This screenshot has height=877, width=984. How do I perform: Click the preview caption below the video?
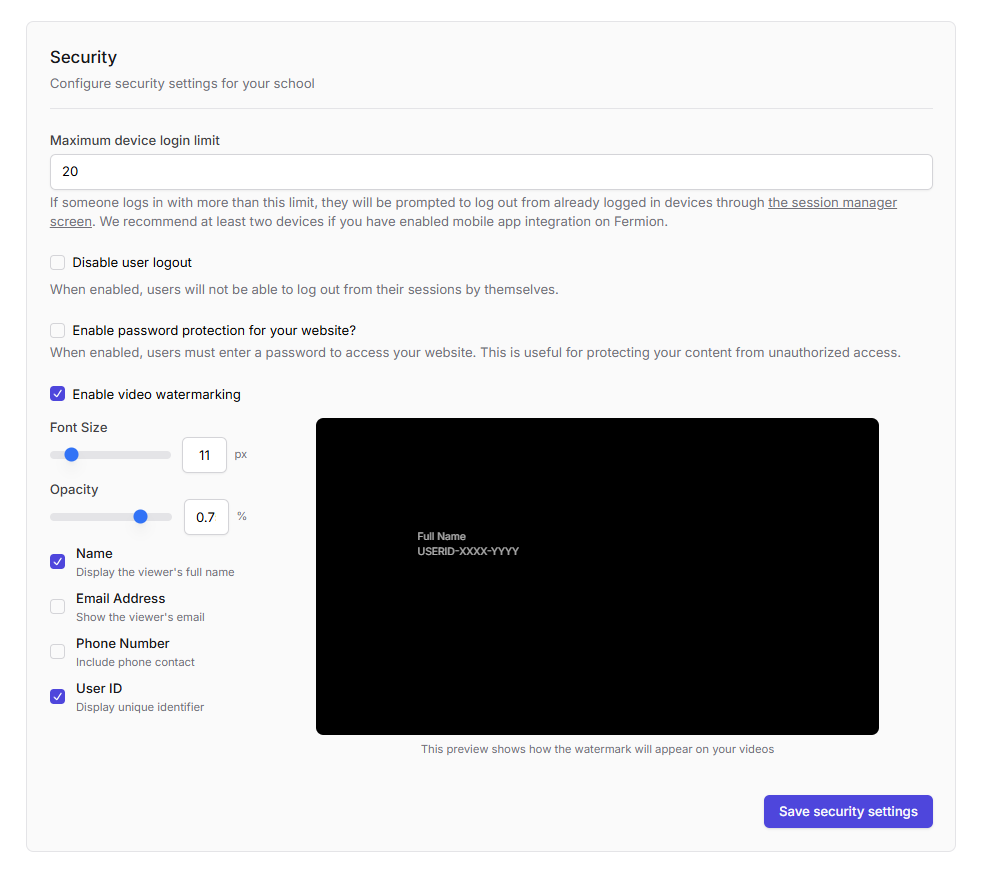(597, 749)
